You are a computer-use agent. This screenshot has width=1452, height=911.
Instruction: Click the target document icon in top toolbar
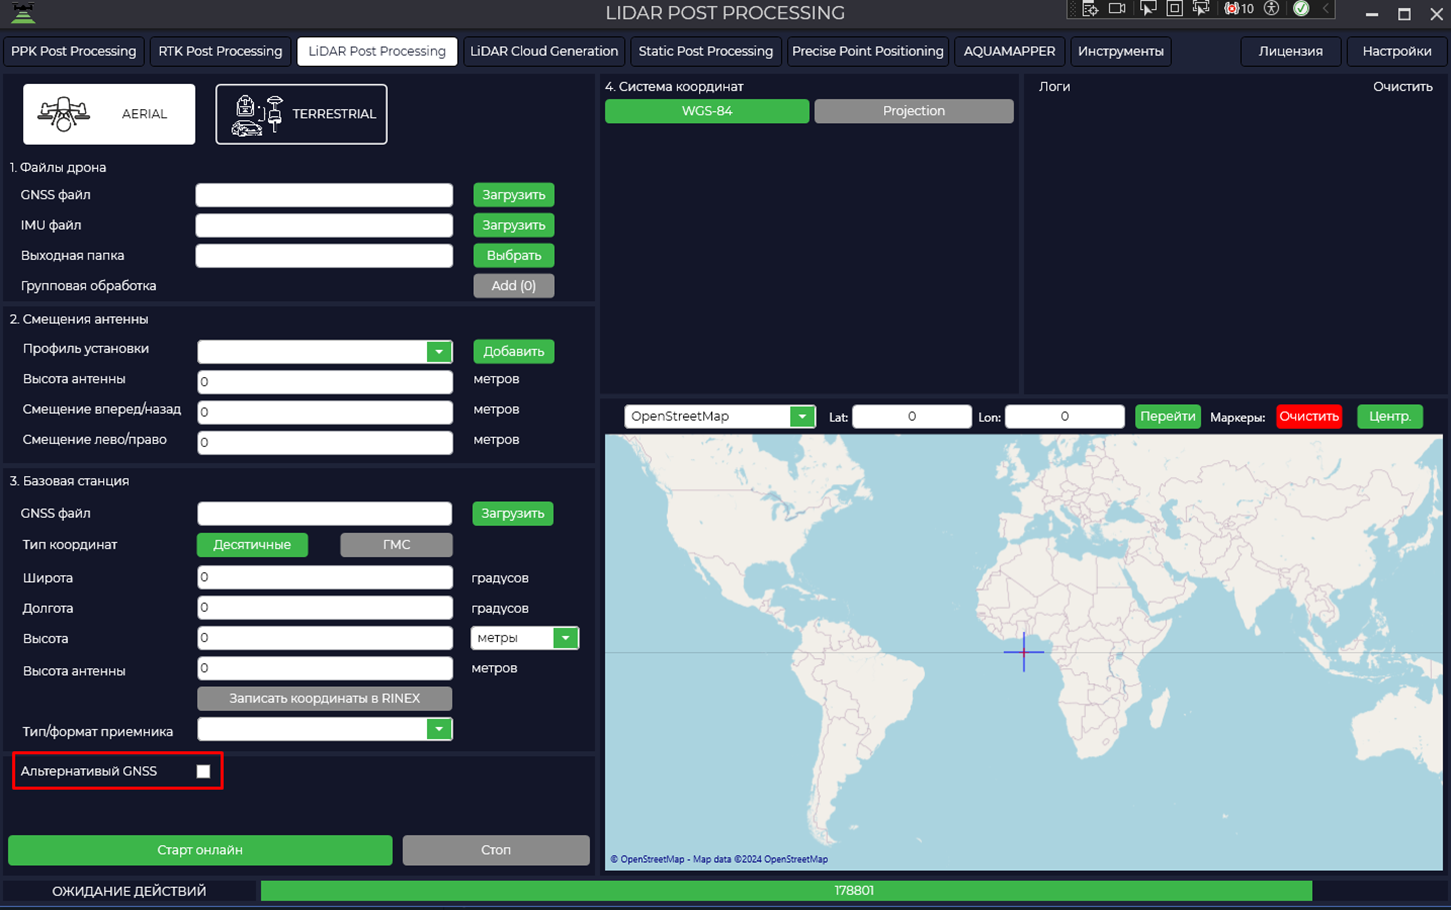pyautogui.click(x=1090, y=9)
